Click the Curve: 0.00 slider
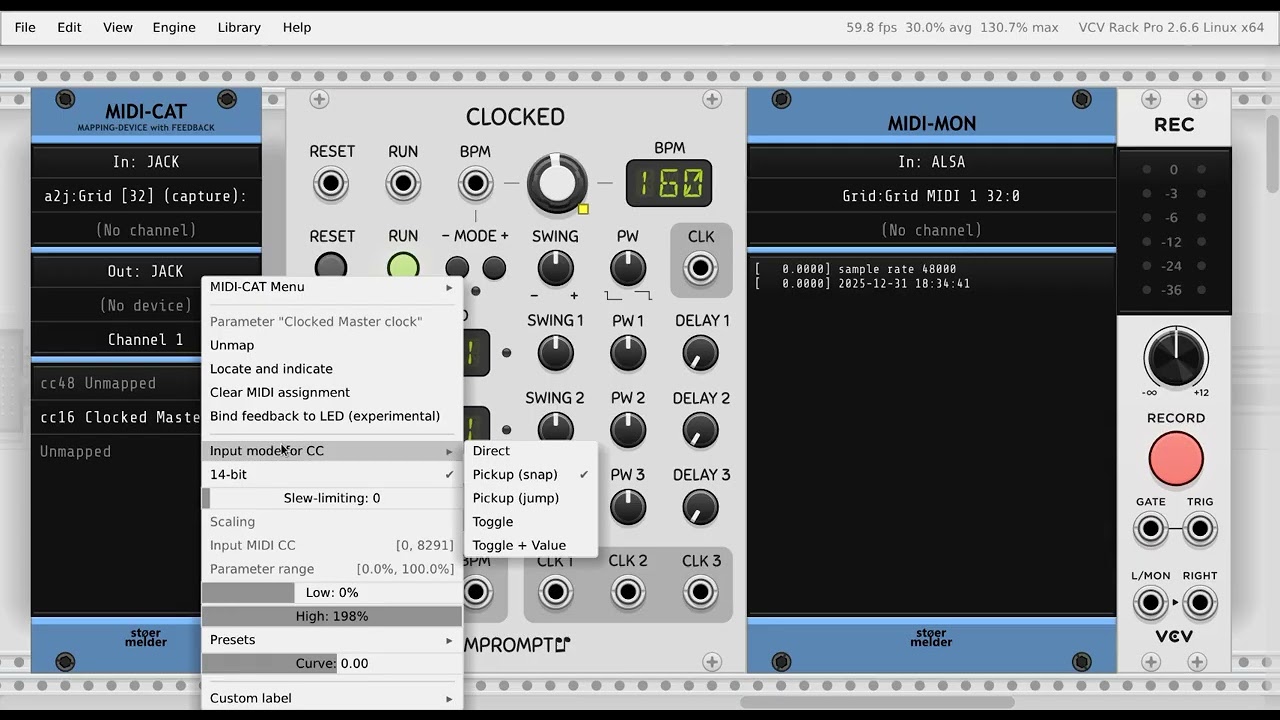1280x720 pixels. (332, 663)
